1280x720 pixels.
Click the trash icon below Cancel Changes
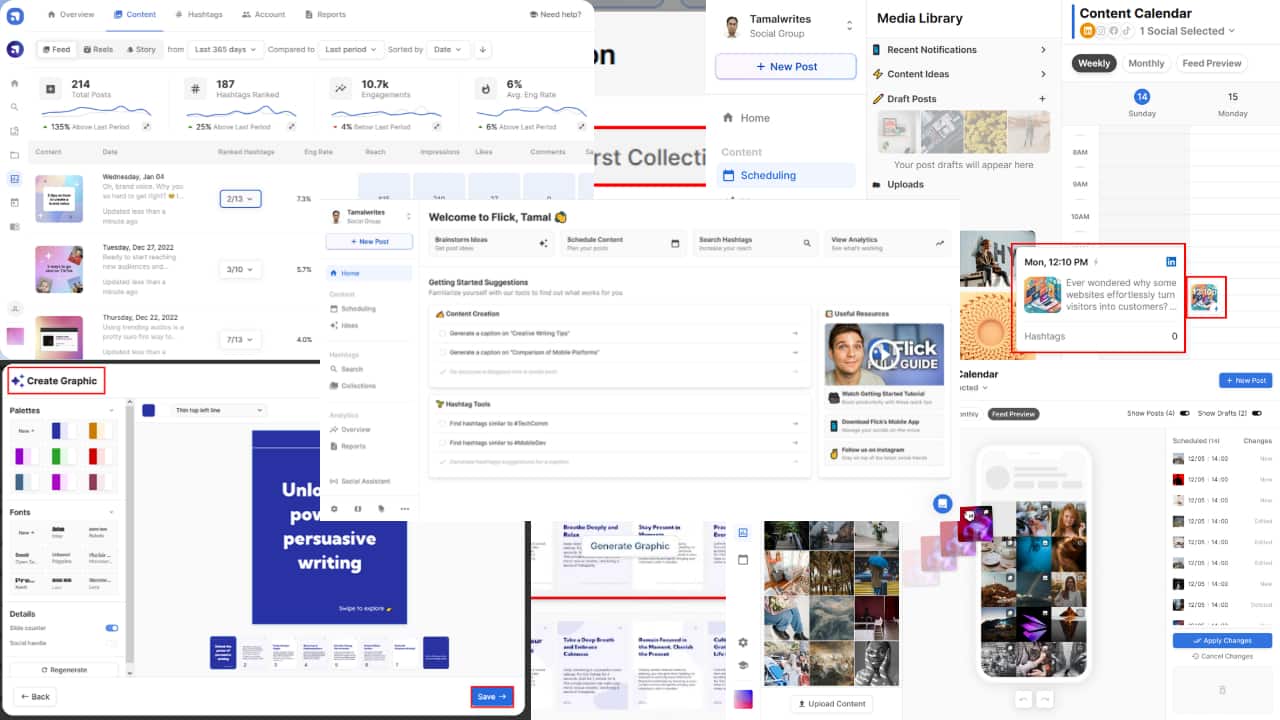tap(1222, 690)
